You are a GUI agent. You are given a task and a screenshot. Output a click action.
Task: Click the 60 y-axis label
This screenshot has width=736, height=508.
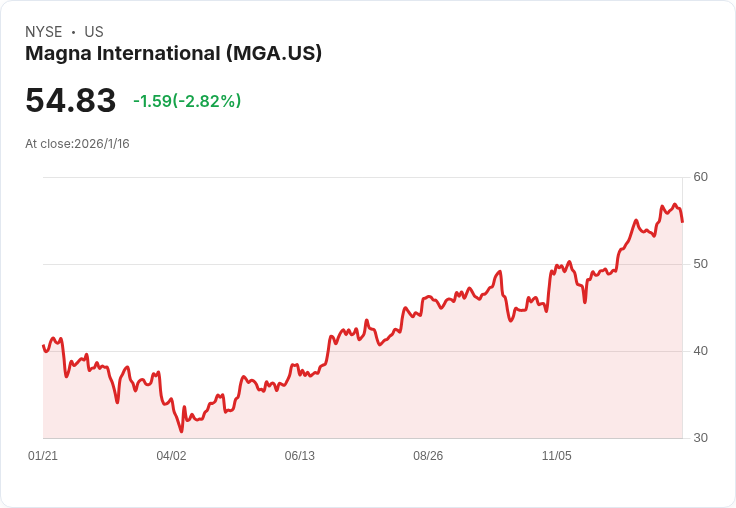700,177
